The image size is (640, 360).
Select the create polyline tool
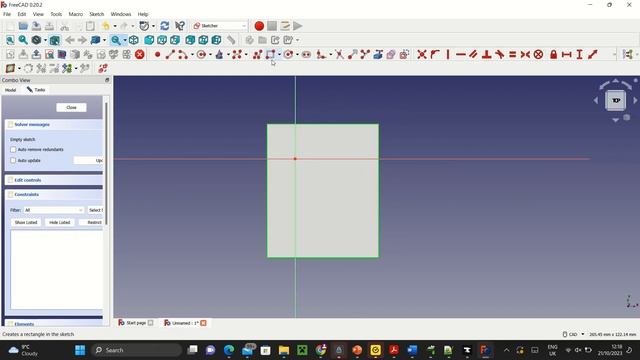pos(257,54)
